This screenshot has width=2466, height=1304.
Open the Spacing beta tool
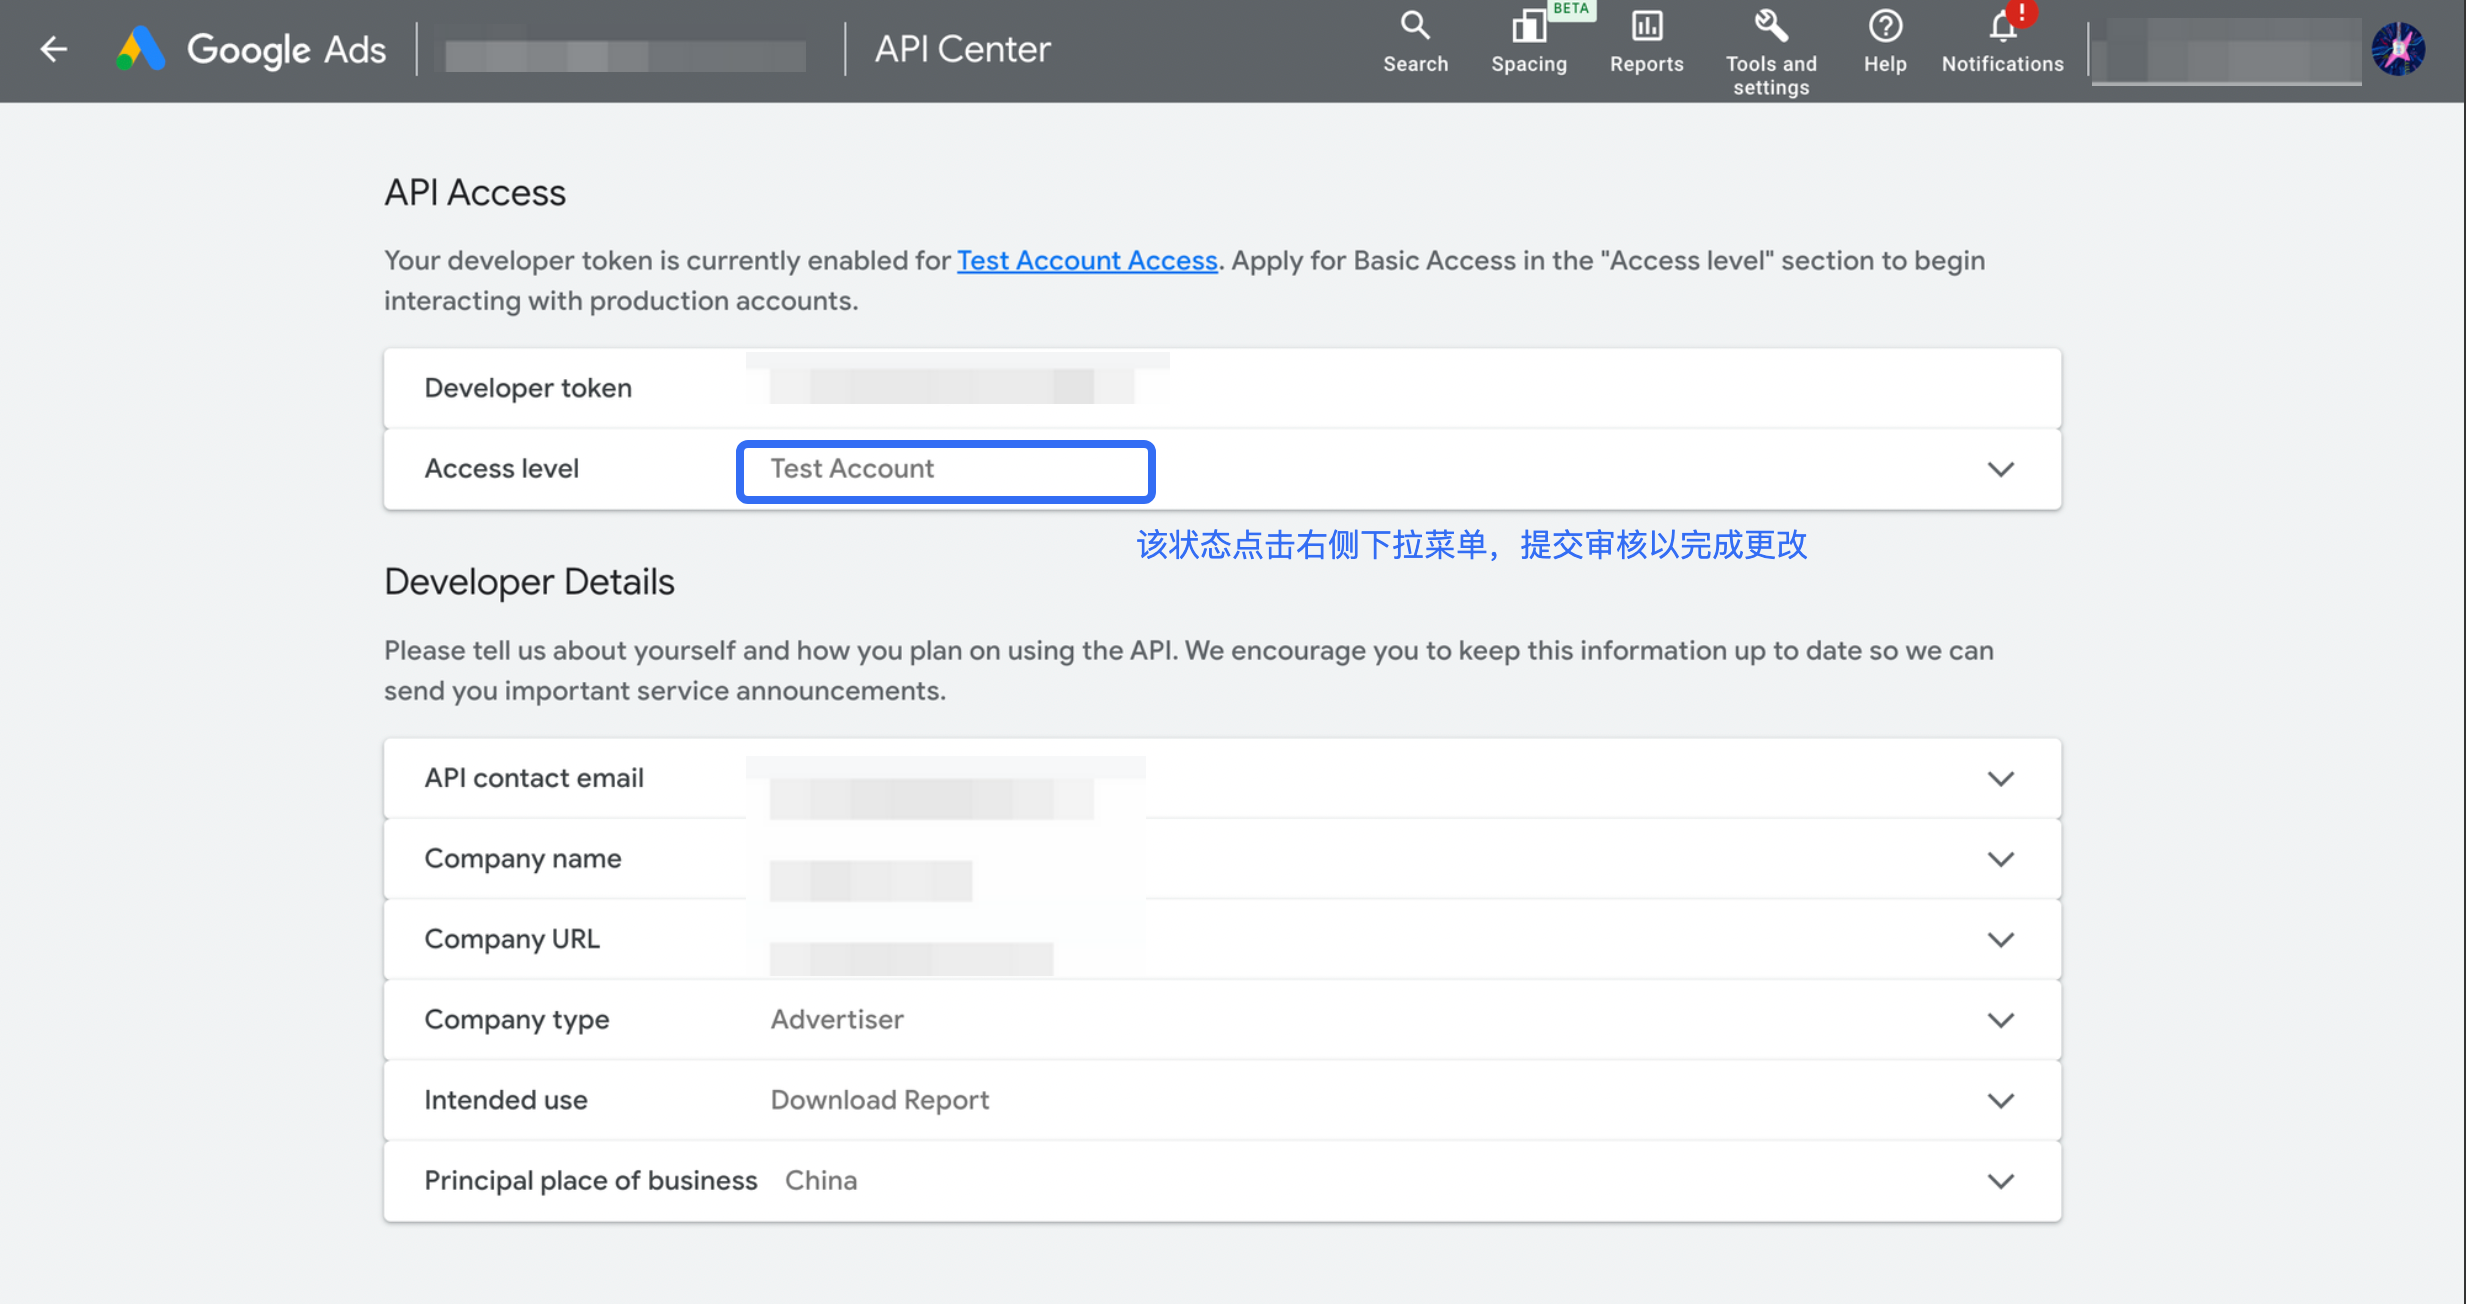[1529, 42]
